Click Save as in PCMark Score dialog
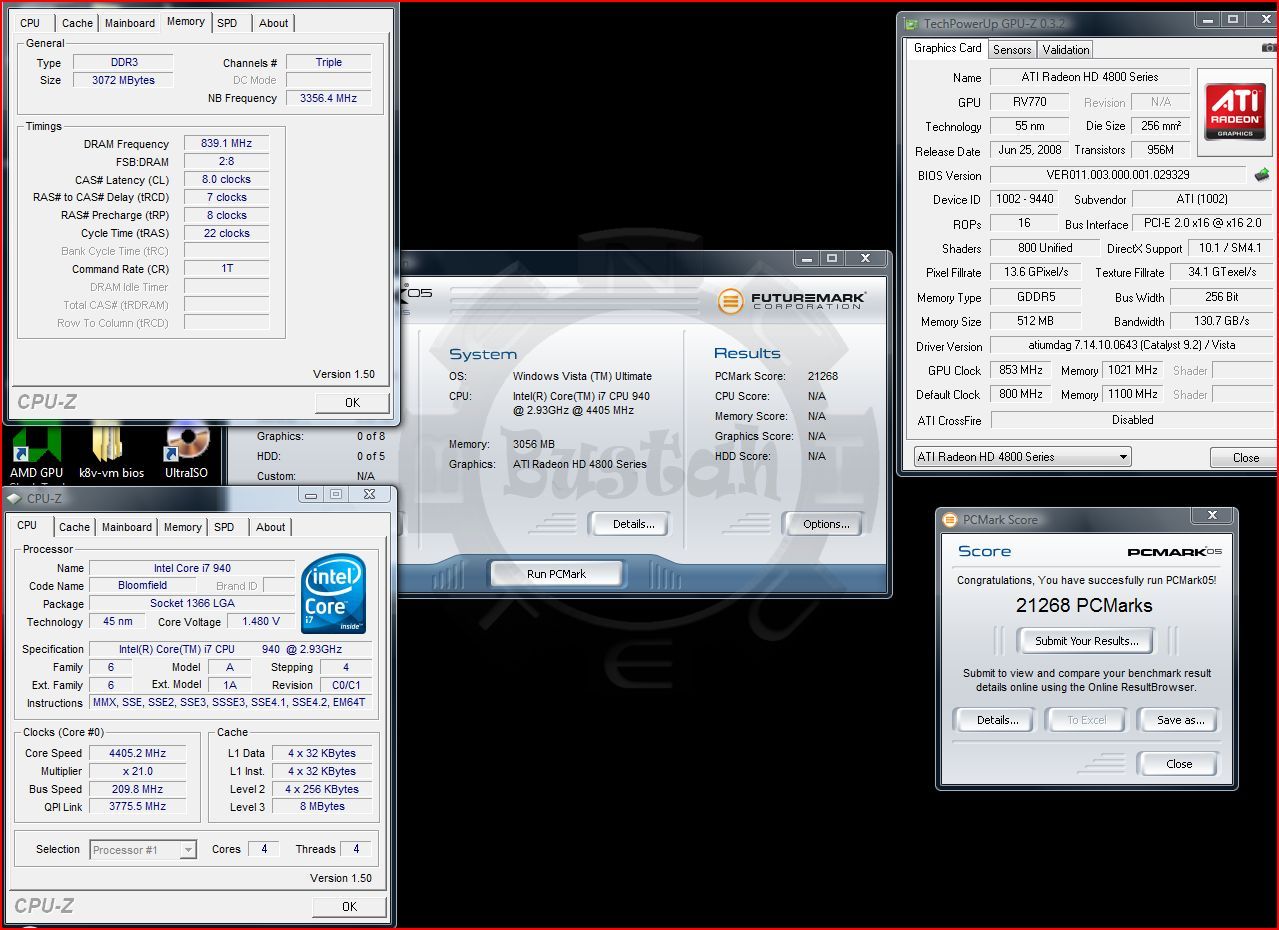Image resolution: width=1279 pixels, height=930 pixels. click(1180, 720)
